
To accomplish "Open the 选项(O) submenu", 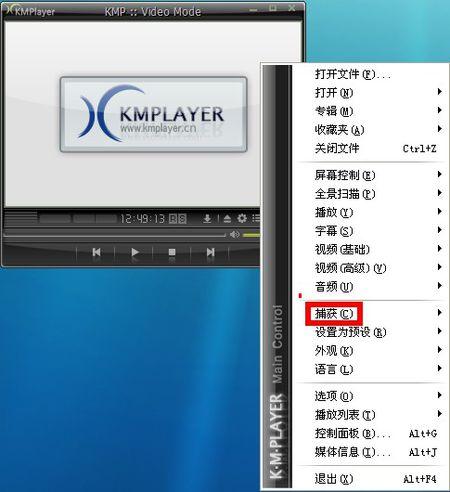I will pyautogui.click(x=371, y=396).
